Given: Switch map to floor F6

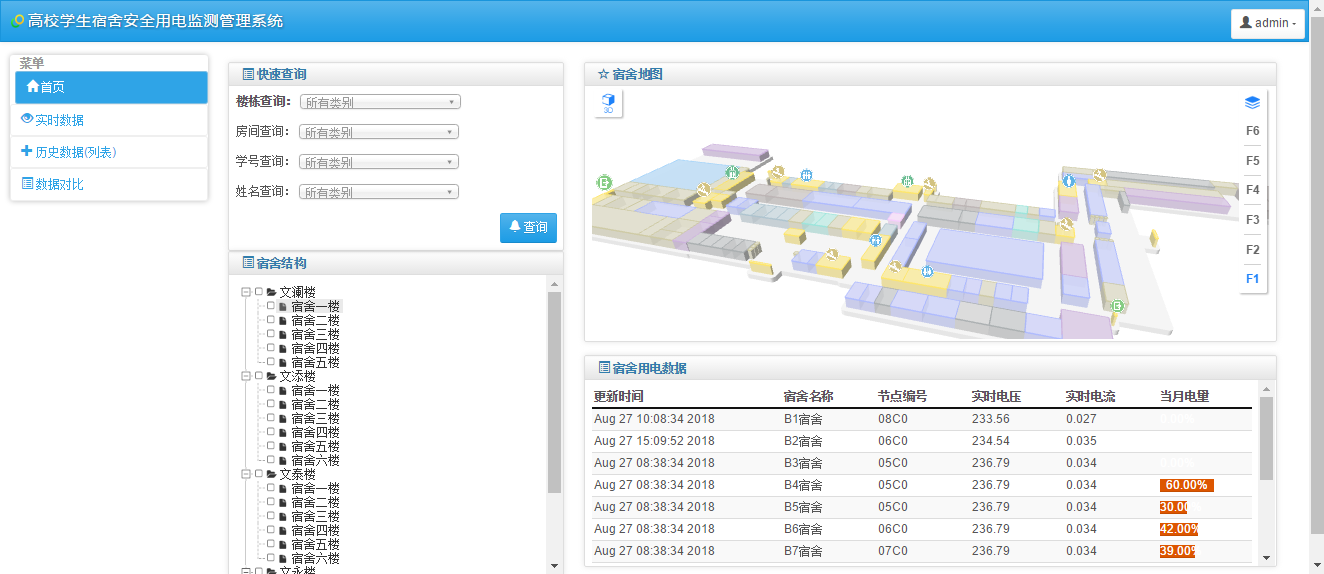Looking at the screenshot, I should 1252,131.
